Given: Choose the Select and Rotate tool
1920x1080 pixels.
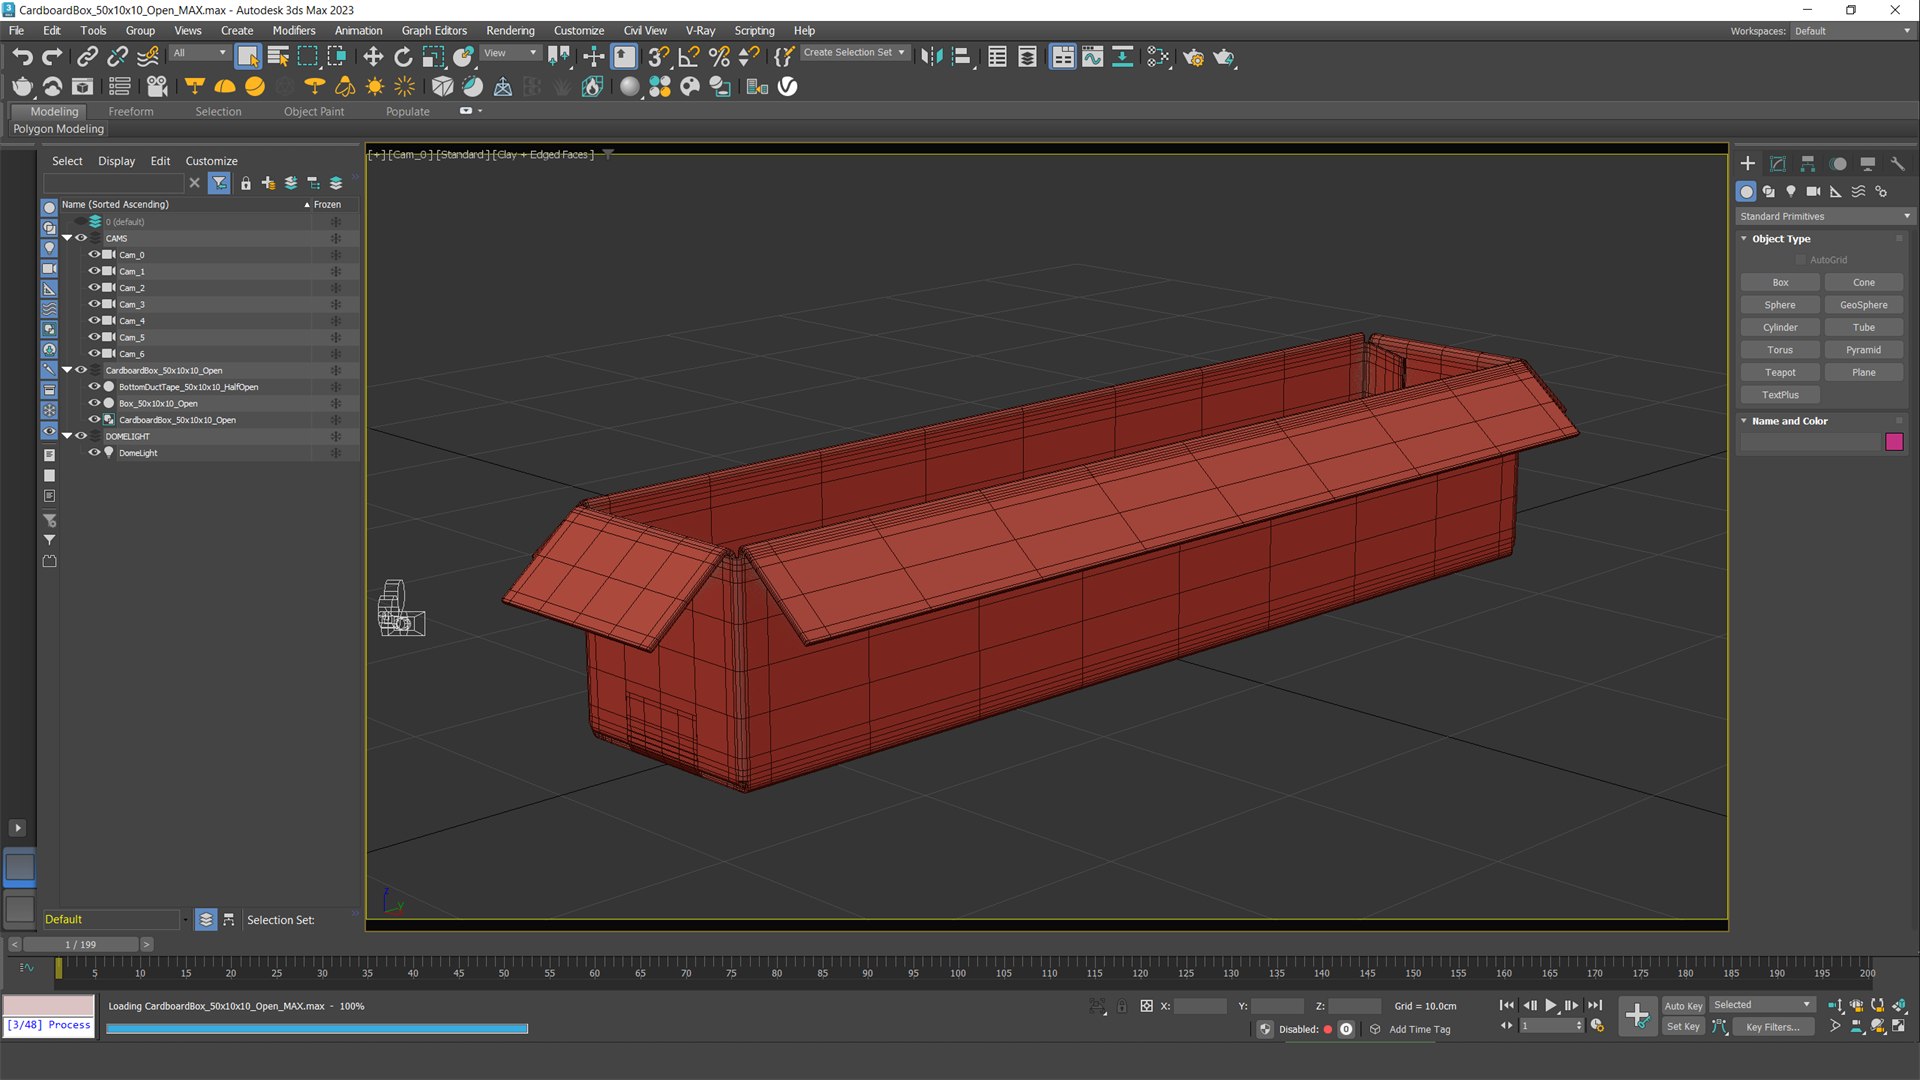Looking at the screenshot, I should tap(403, 57).
